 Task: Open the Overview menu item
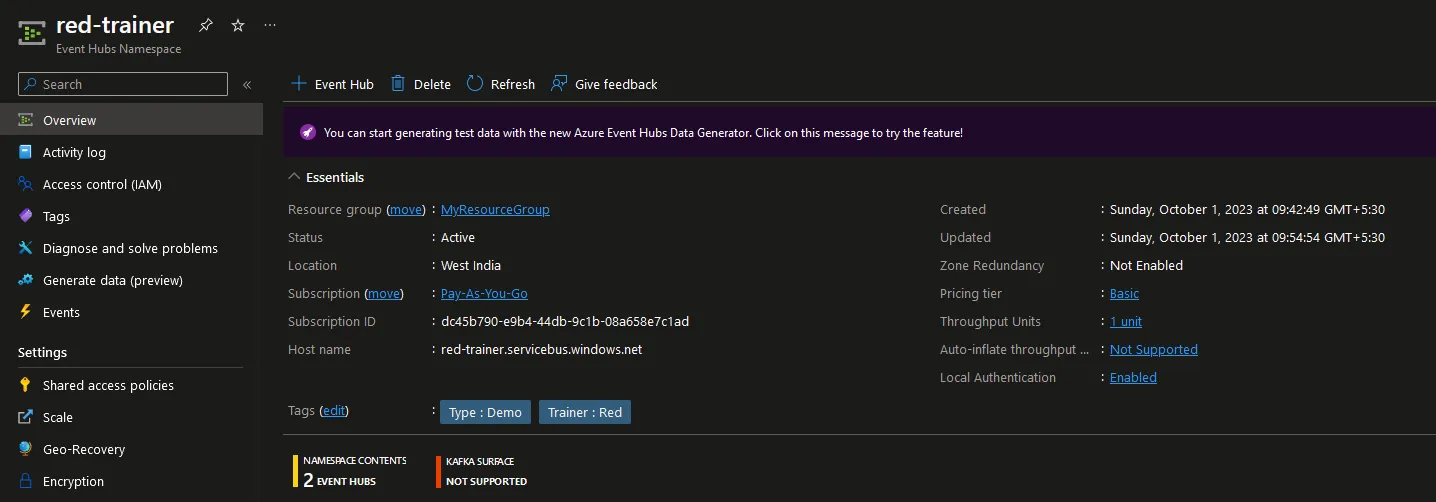click(x=131, y=120)
